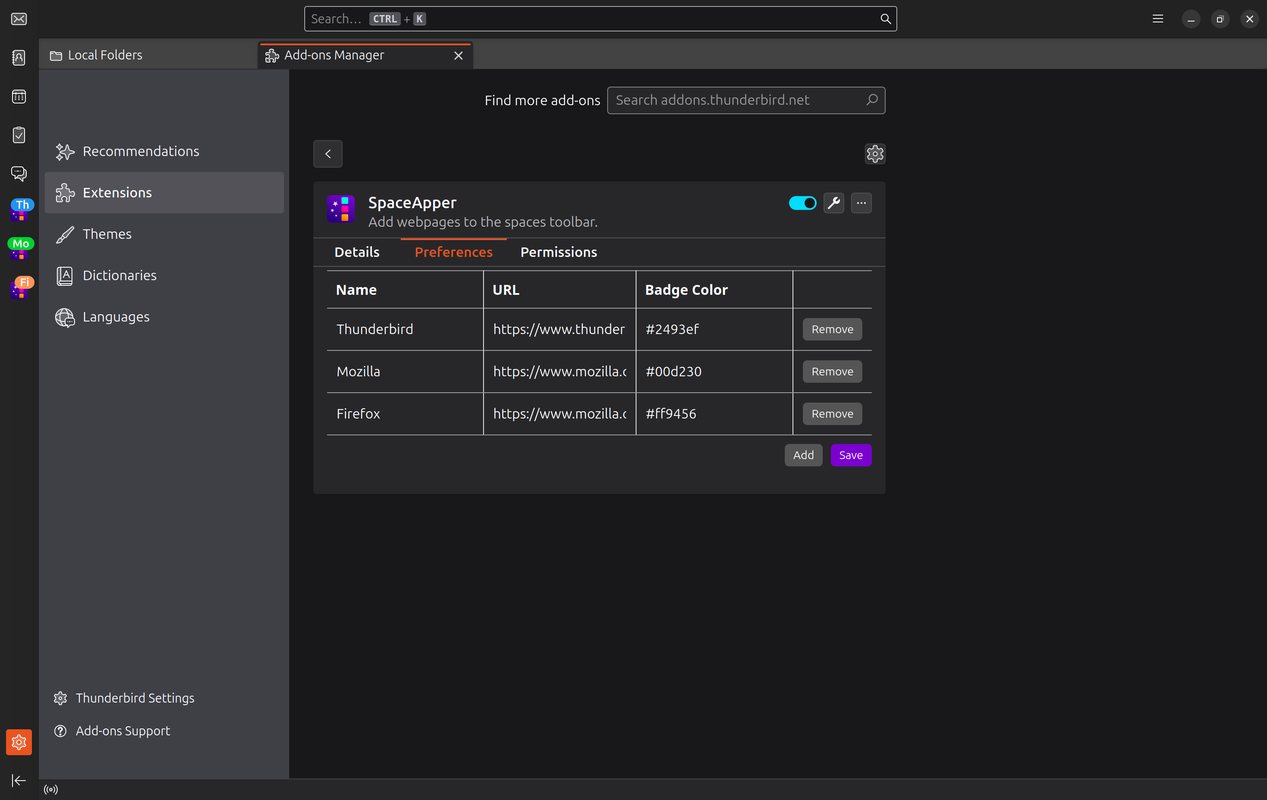Select the Add-ons Manager tab
This screenshot has height=800, width=1267.
point(366,55)
